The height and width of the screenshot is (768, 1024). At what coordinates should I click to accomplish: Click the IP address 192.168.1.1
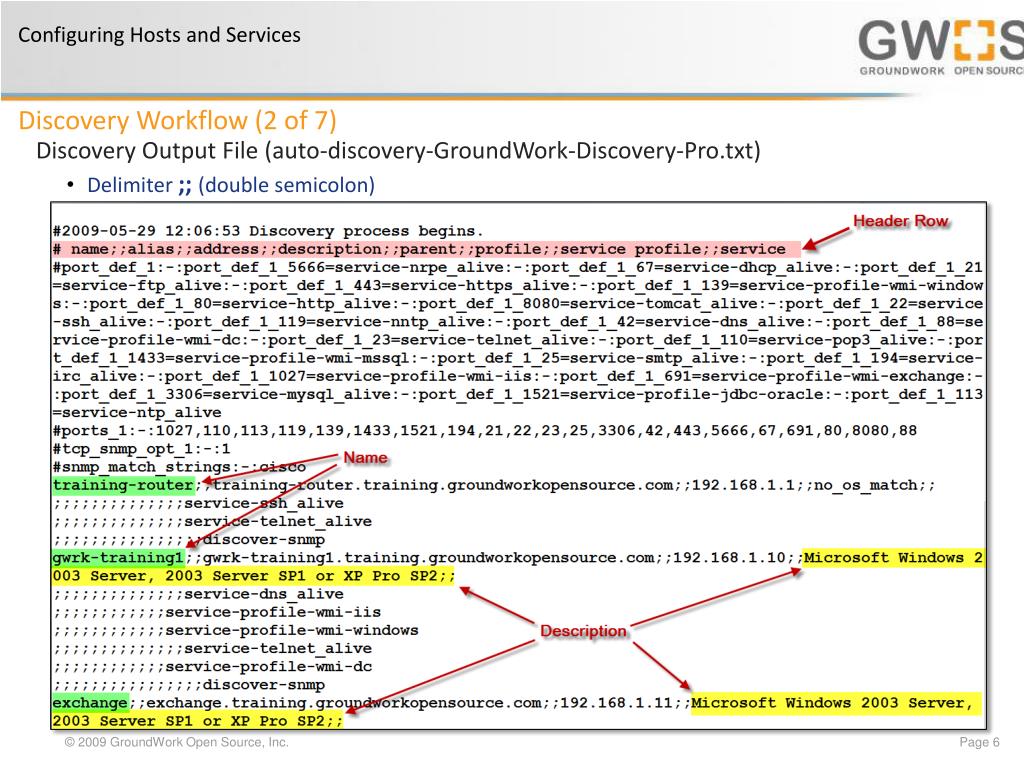[743, 485]
